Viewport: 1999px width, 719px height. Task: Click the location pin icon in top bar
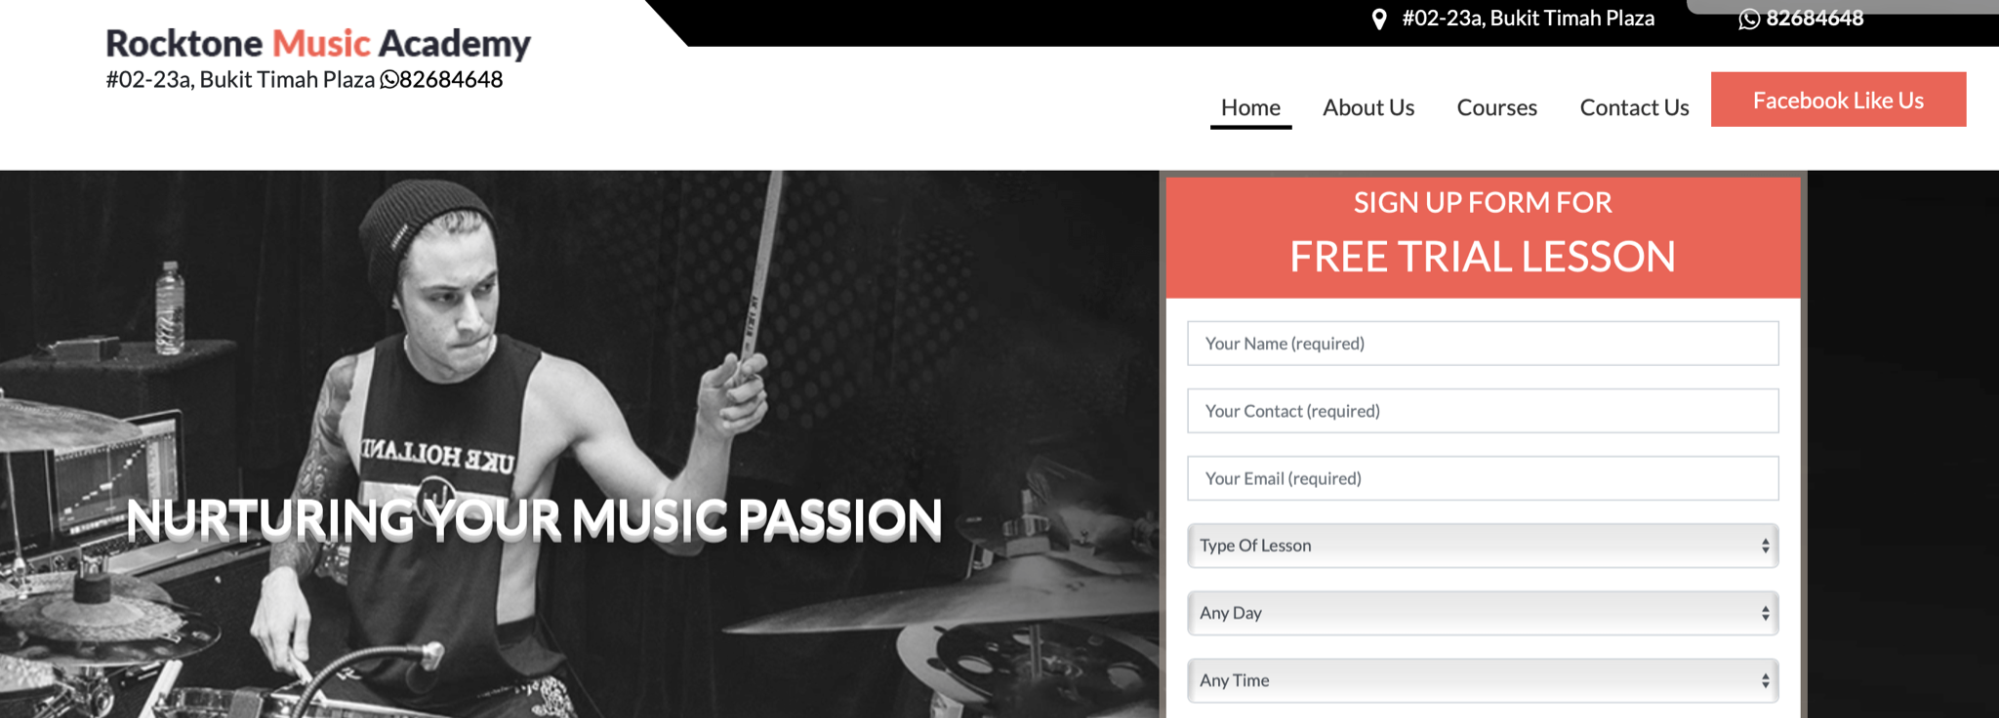click(1379, 19)
